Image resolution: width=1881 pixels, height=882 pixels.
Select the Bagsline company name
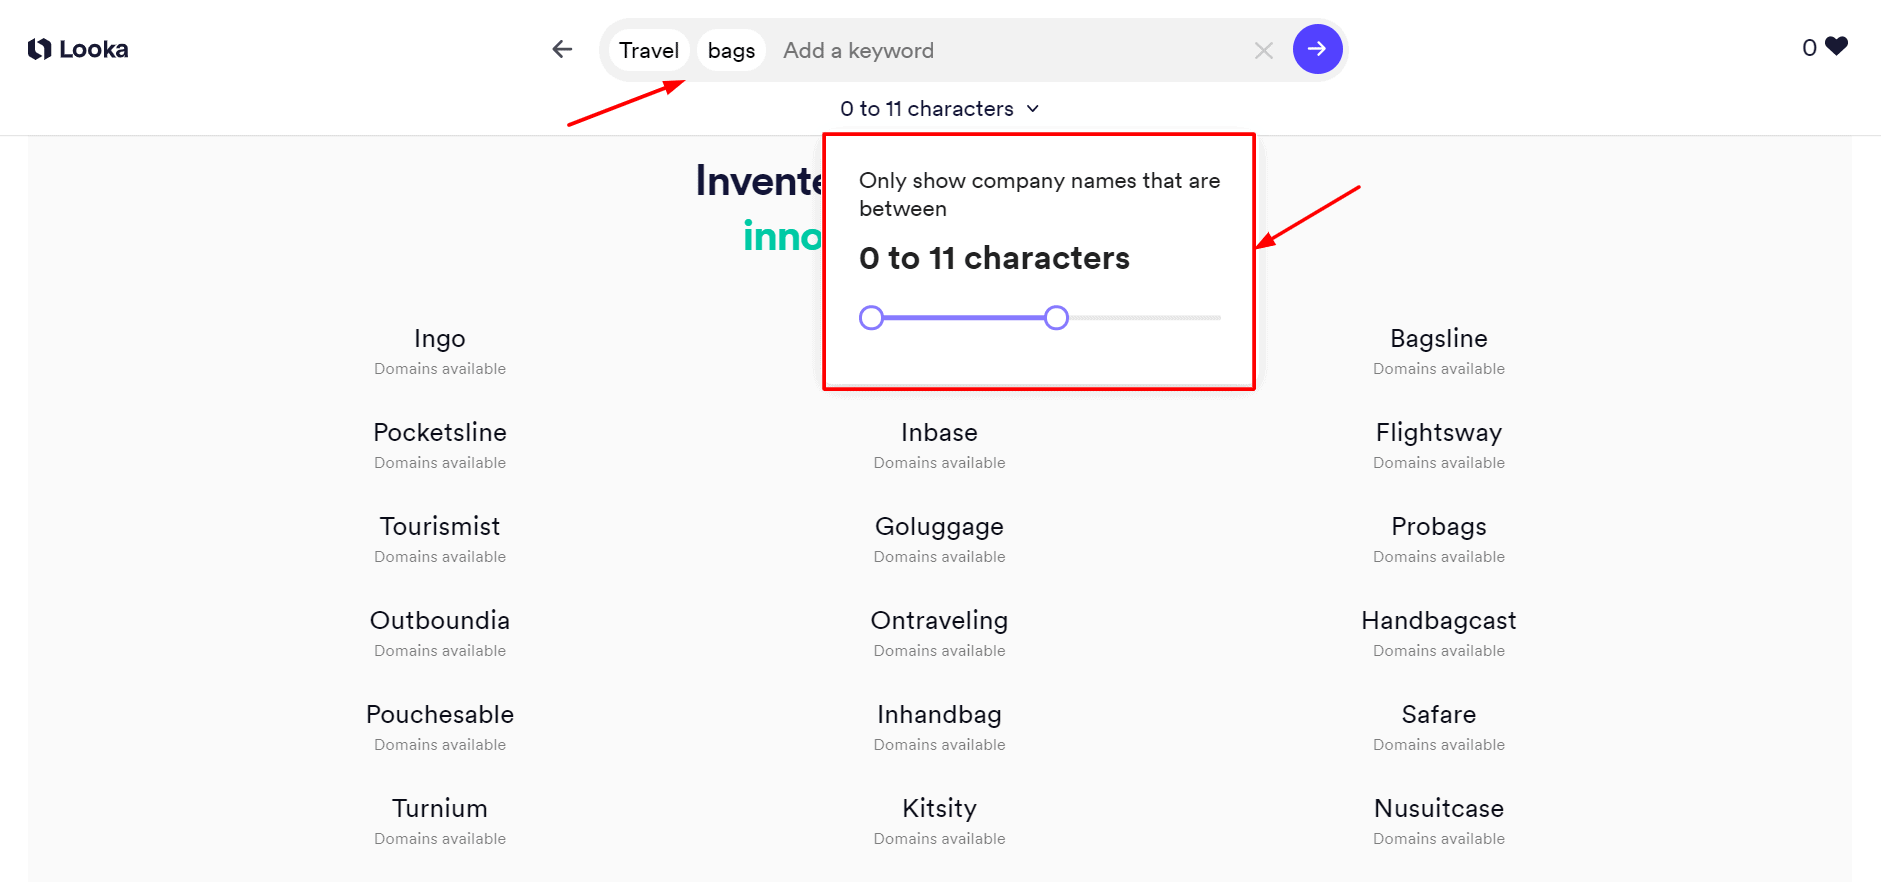click(1438, 339)
